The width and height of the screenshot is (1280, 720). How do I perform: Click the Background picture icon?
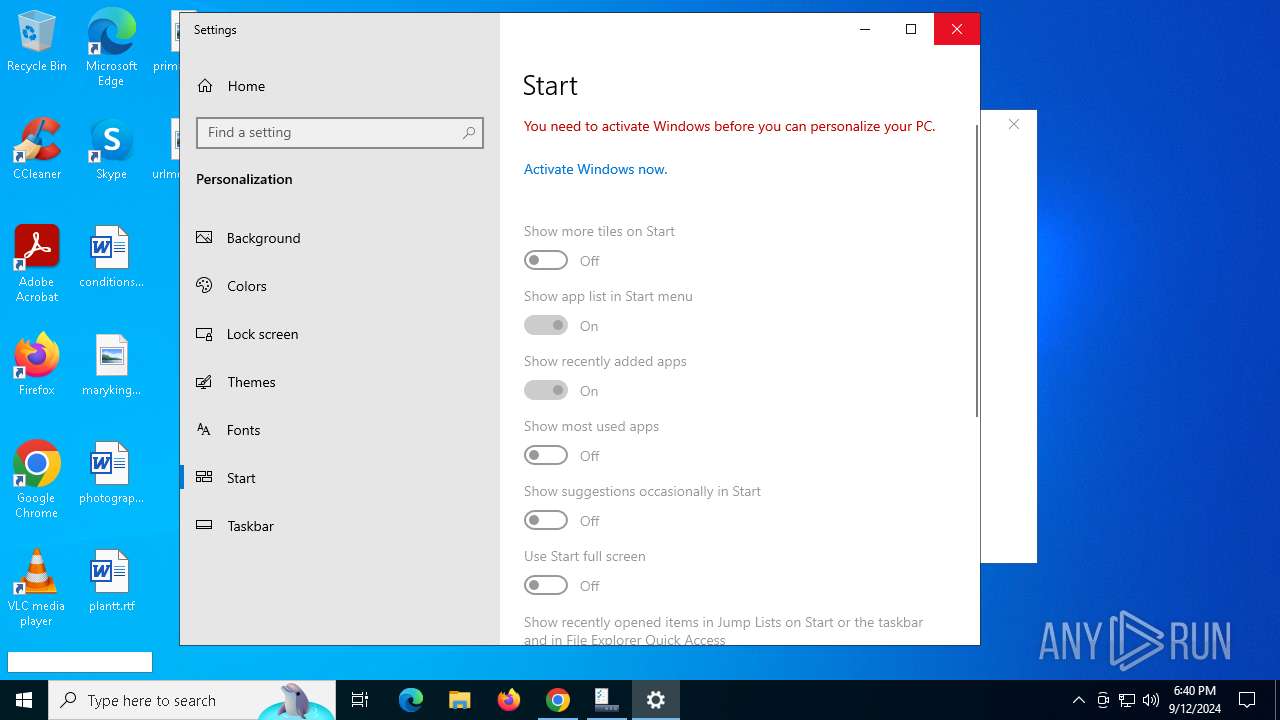[204, 238]
